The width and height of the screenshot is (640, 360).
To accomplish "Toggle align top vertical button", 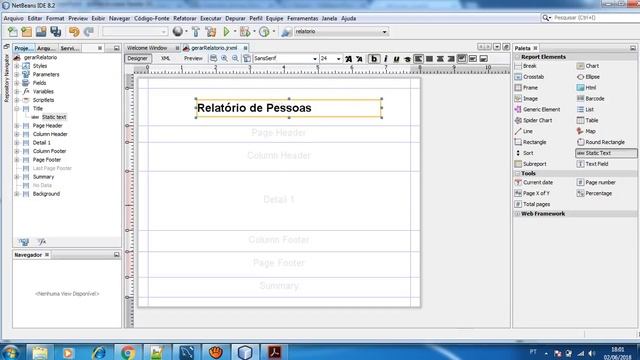I will click(x=462, y=59).
